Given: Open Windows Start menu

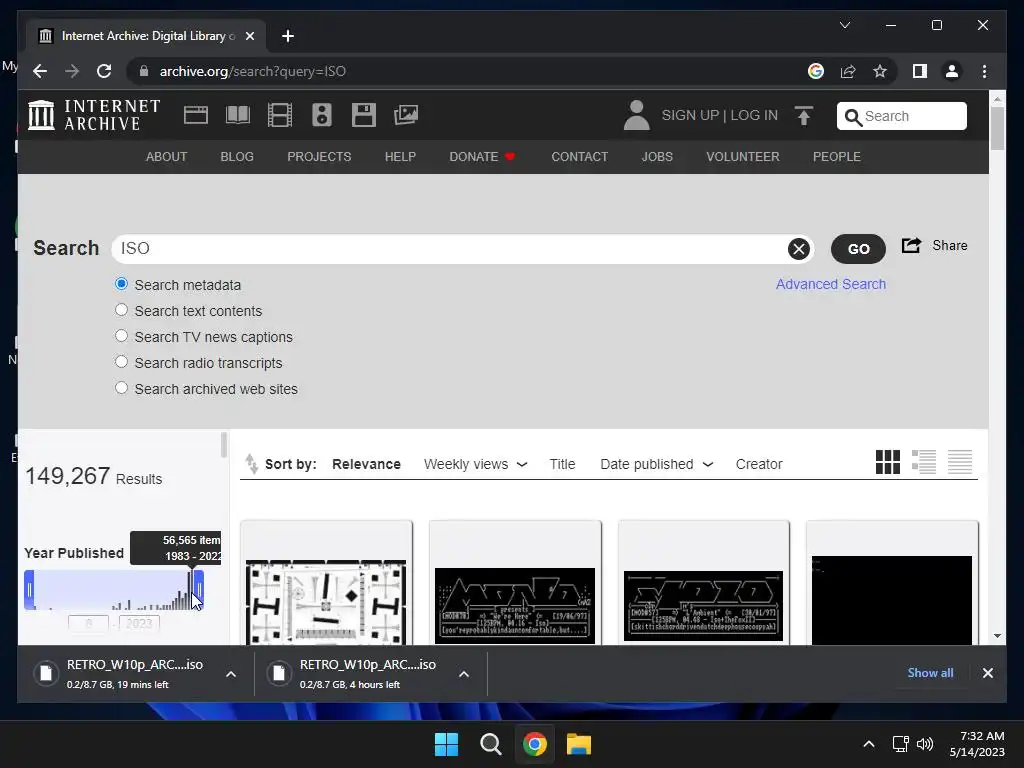Looking at the screenshot, I should [x=447, y=744].
